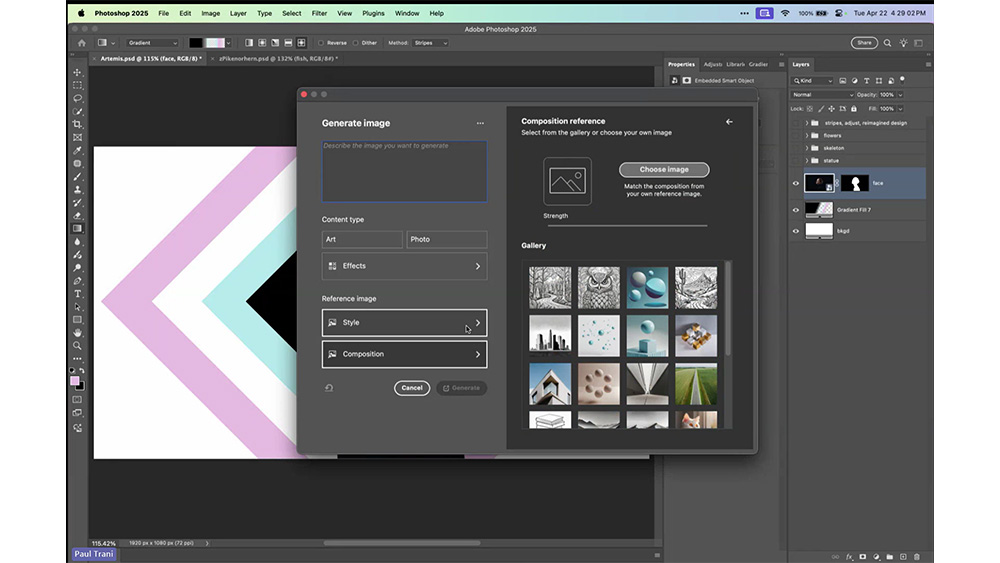Click the Home icon in options bar

point(82,43)
